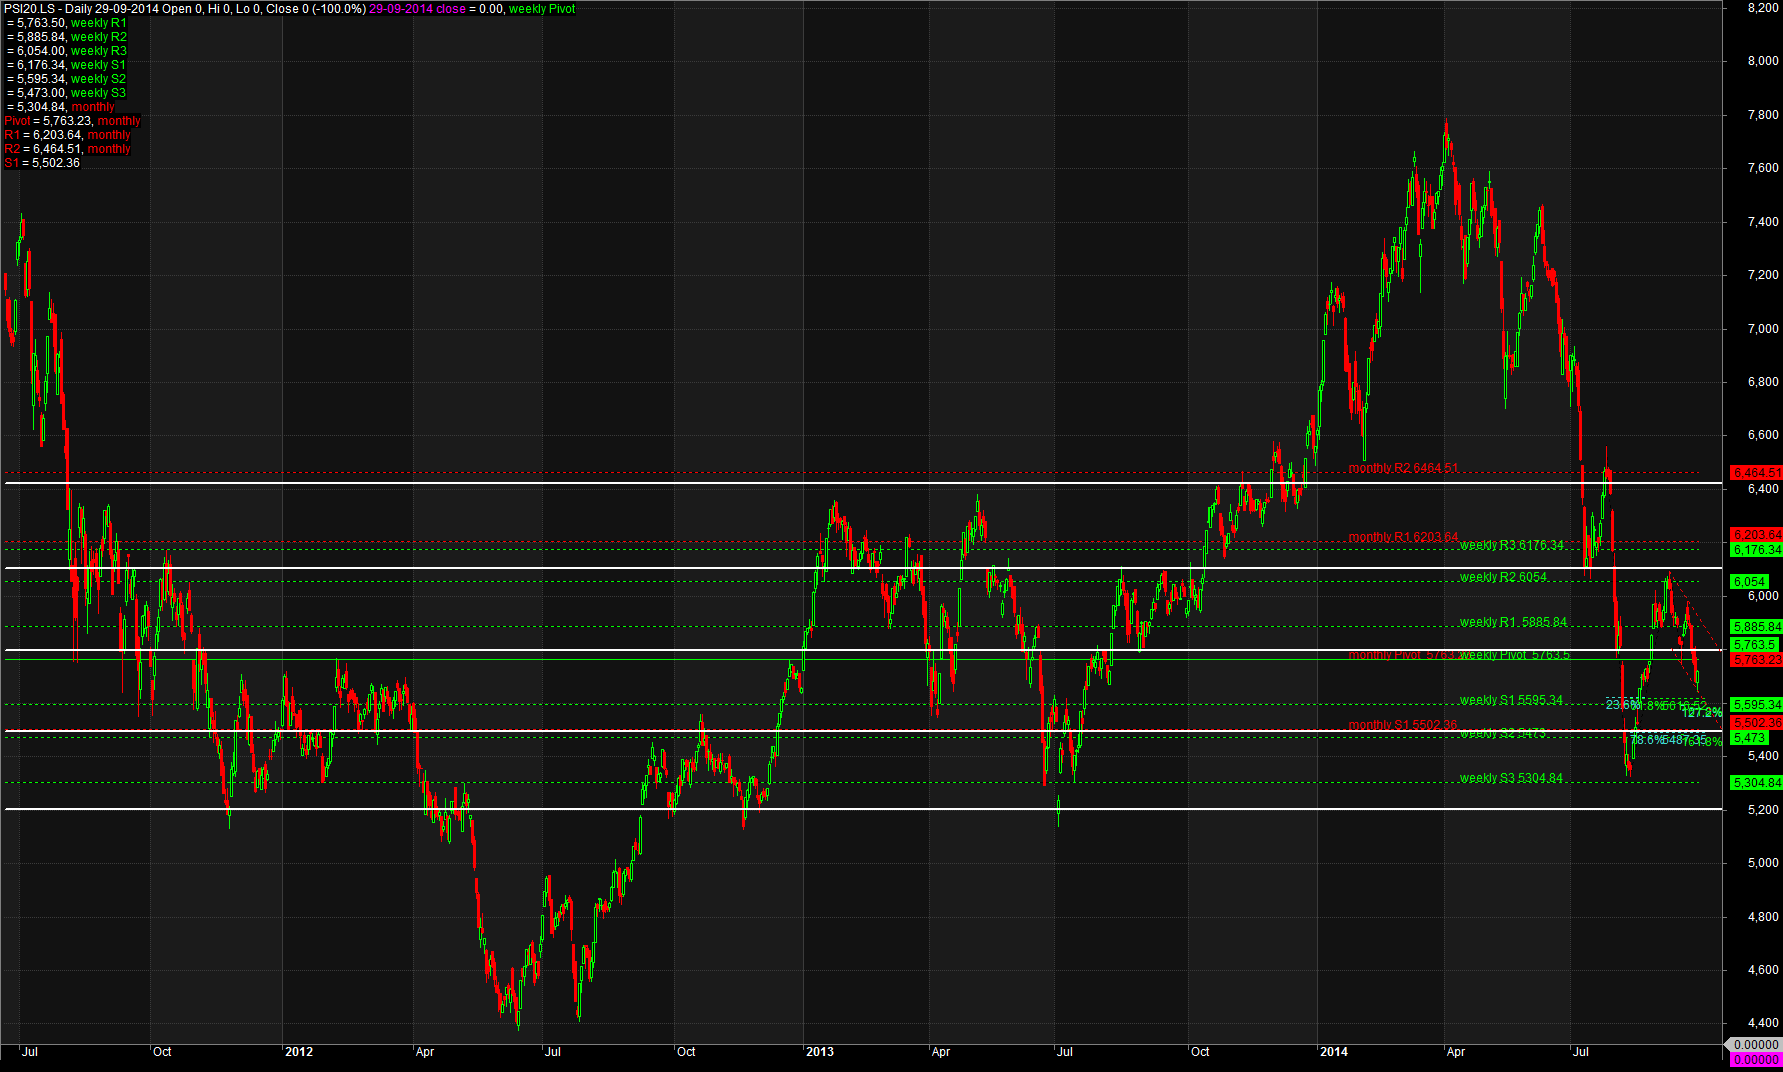Screen dimensions: 1783x1072
Task: Click legend row '= 6,054.00, weekly R3'
Action: [x=67, y=51]
